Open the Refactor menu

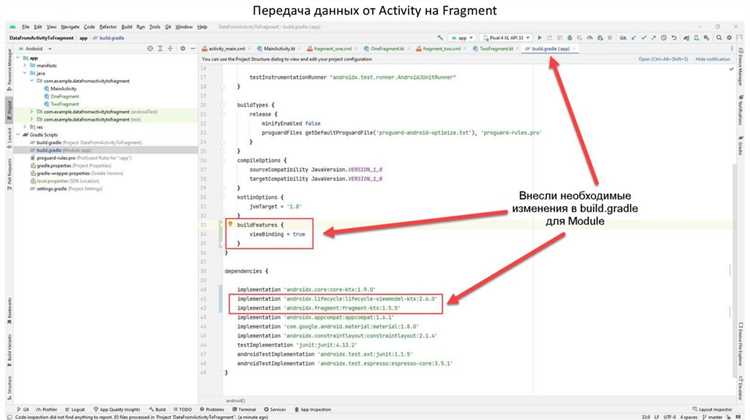coord(108,27)
